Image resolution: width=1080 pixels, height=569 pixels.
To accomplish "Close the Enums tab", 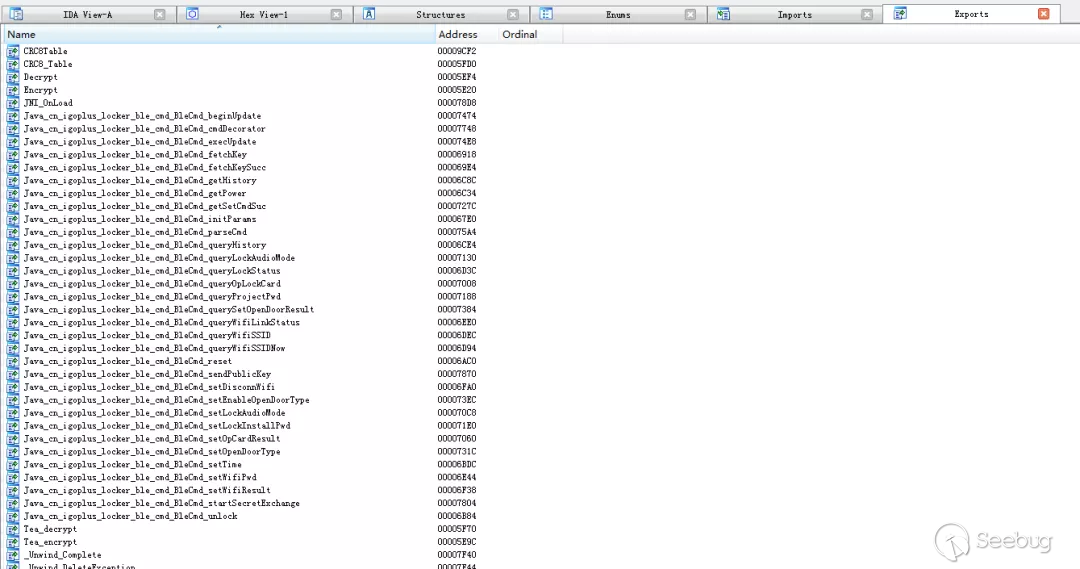I will pos(690,14).
